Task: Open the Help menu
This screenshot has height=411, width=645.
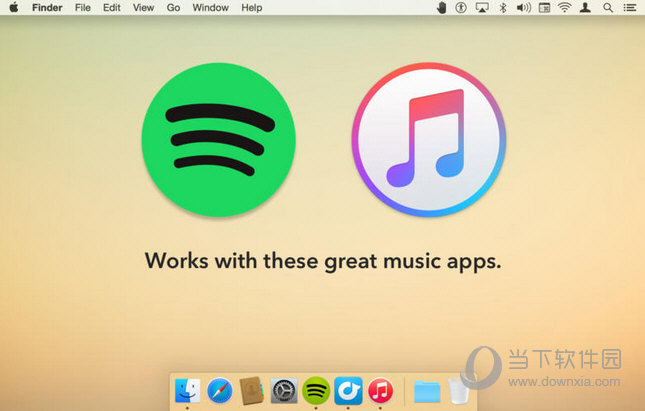Action: pos(252,8)
